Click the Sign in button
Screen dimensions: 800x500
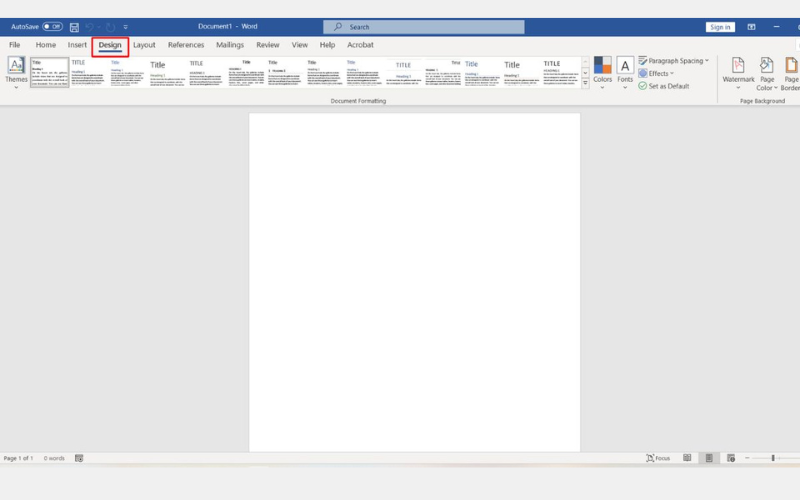click(719, 27)
